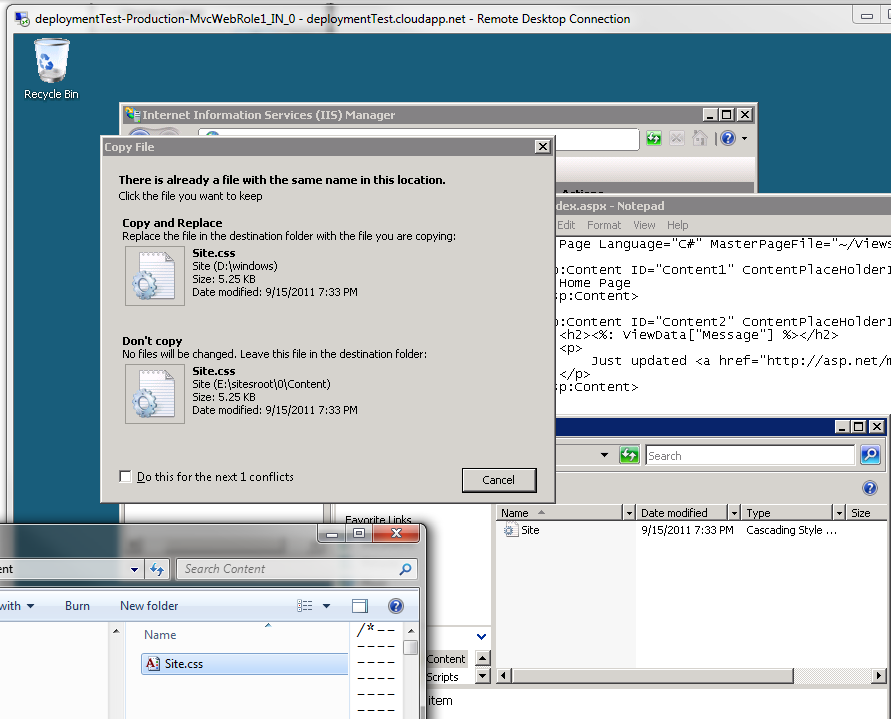Viewport: 891px width, 719px height.
Task: Click the IIS Manager stop icon
Action: point(676,138)
